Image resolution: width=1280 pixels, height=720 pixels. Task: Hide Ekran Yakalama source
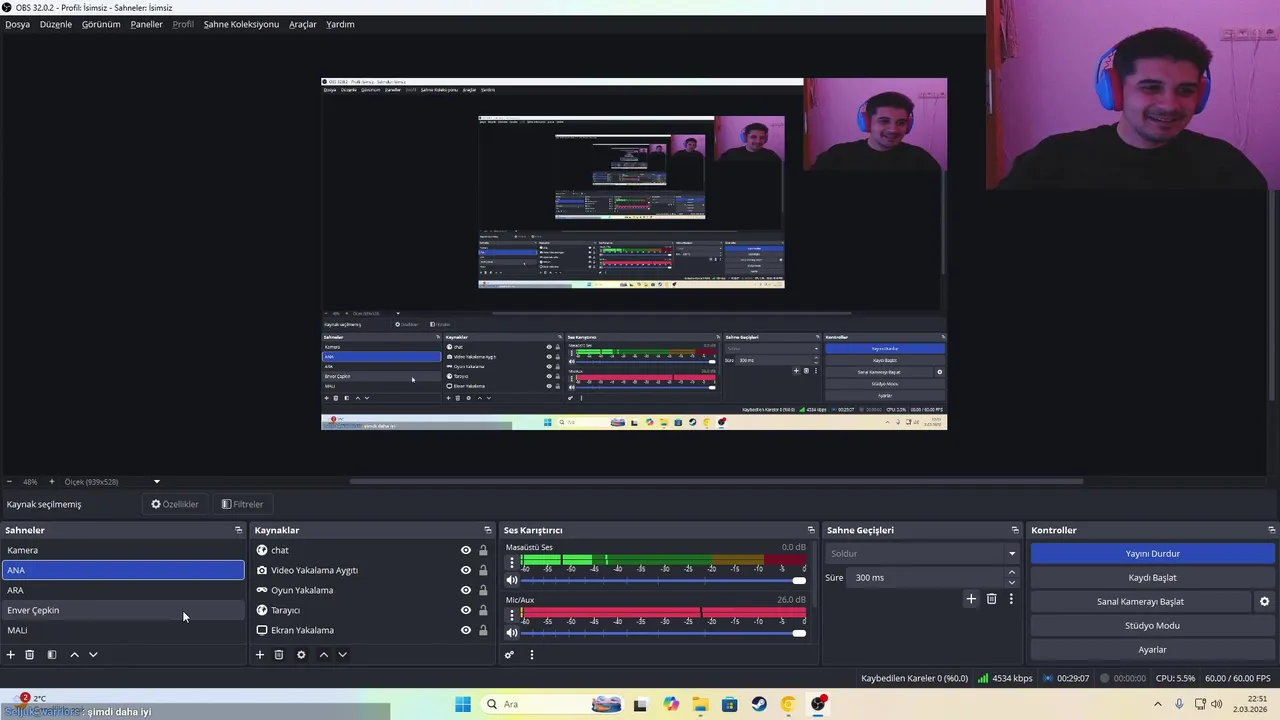pyautogui.click(x=465, y=630)
